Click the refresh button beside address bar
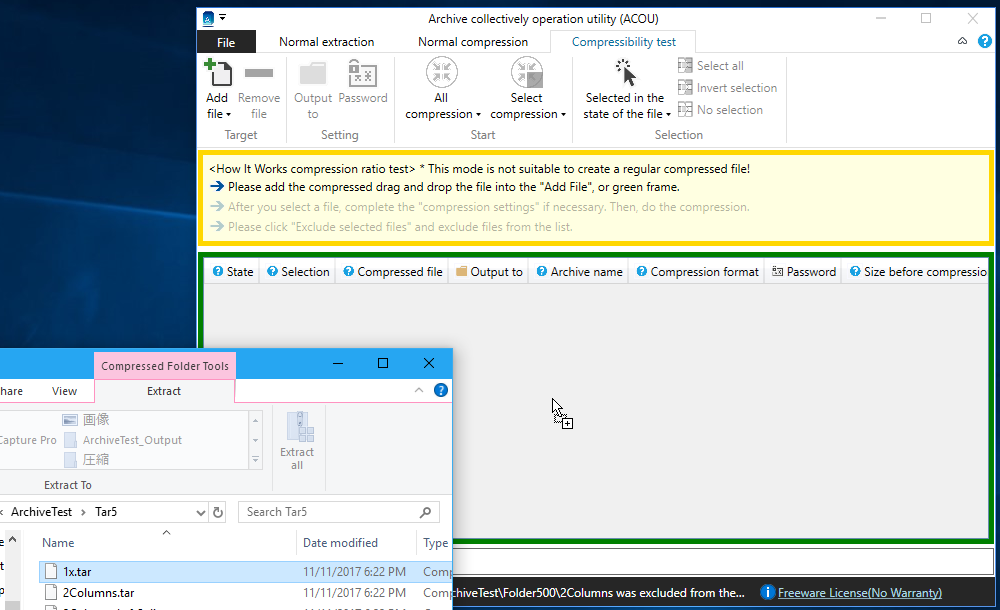The image size is (1000, 610). click(218, 512)
